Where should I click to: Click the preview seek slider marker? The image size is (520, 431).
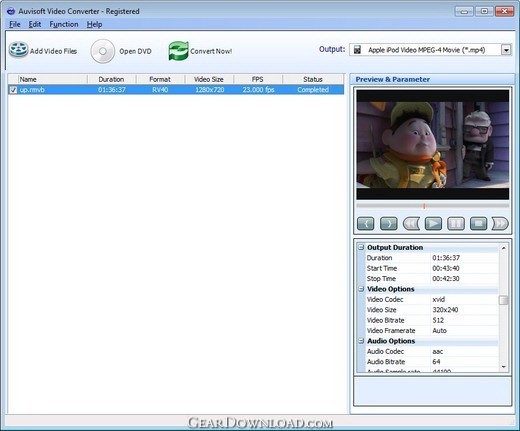click(x=424, y=206)
